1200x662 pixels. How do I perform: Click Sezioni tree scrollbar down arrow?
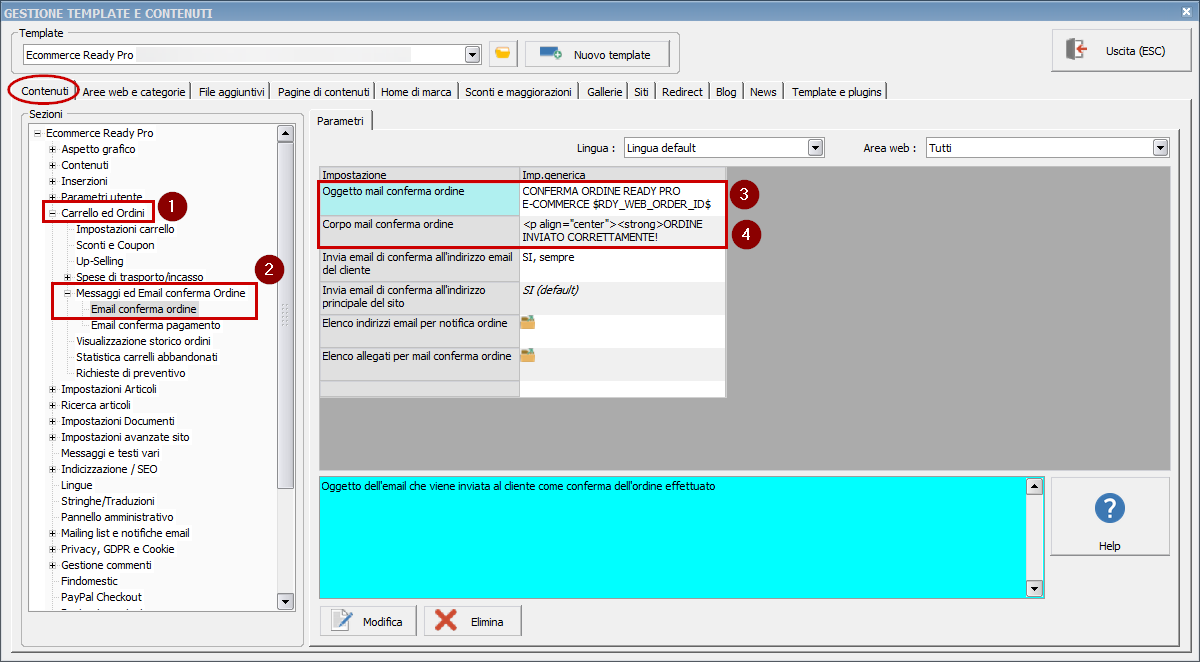285,601
